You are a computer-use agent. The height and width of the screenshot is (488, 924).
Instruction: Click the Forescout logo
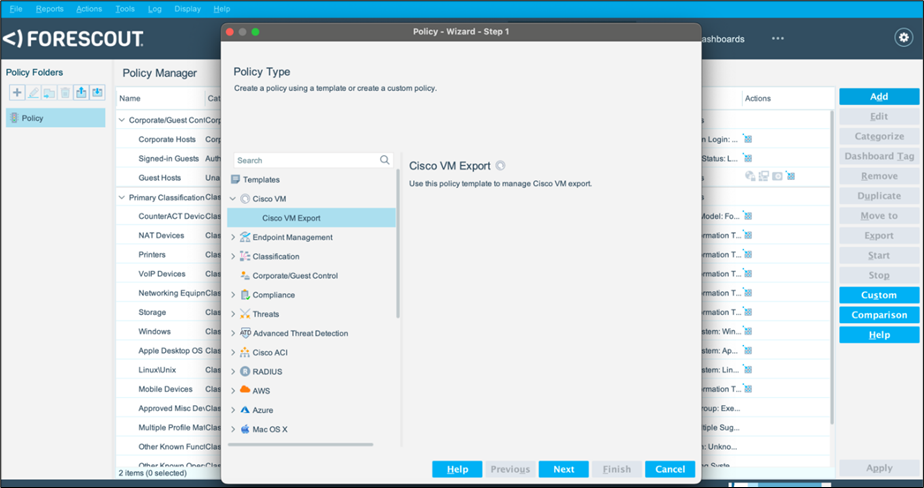[x=73, y=39]
